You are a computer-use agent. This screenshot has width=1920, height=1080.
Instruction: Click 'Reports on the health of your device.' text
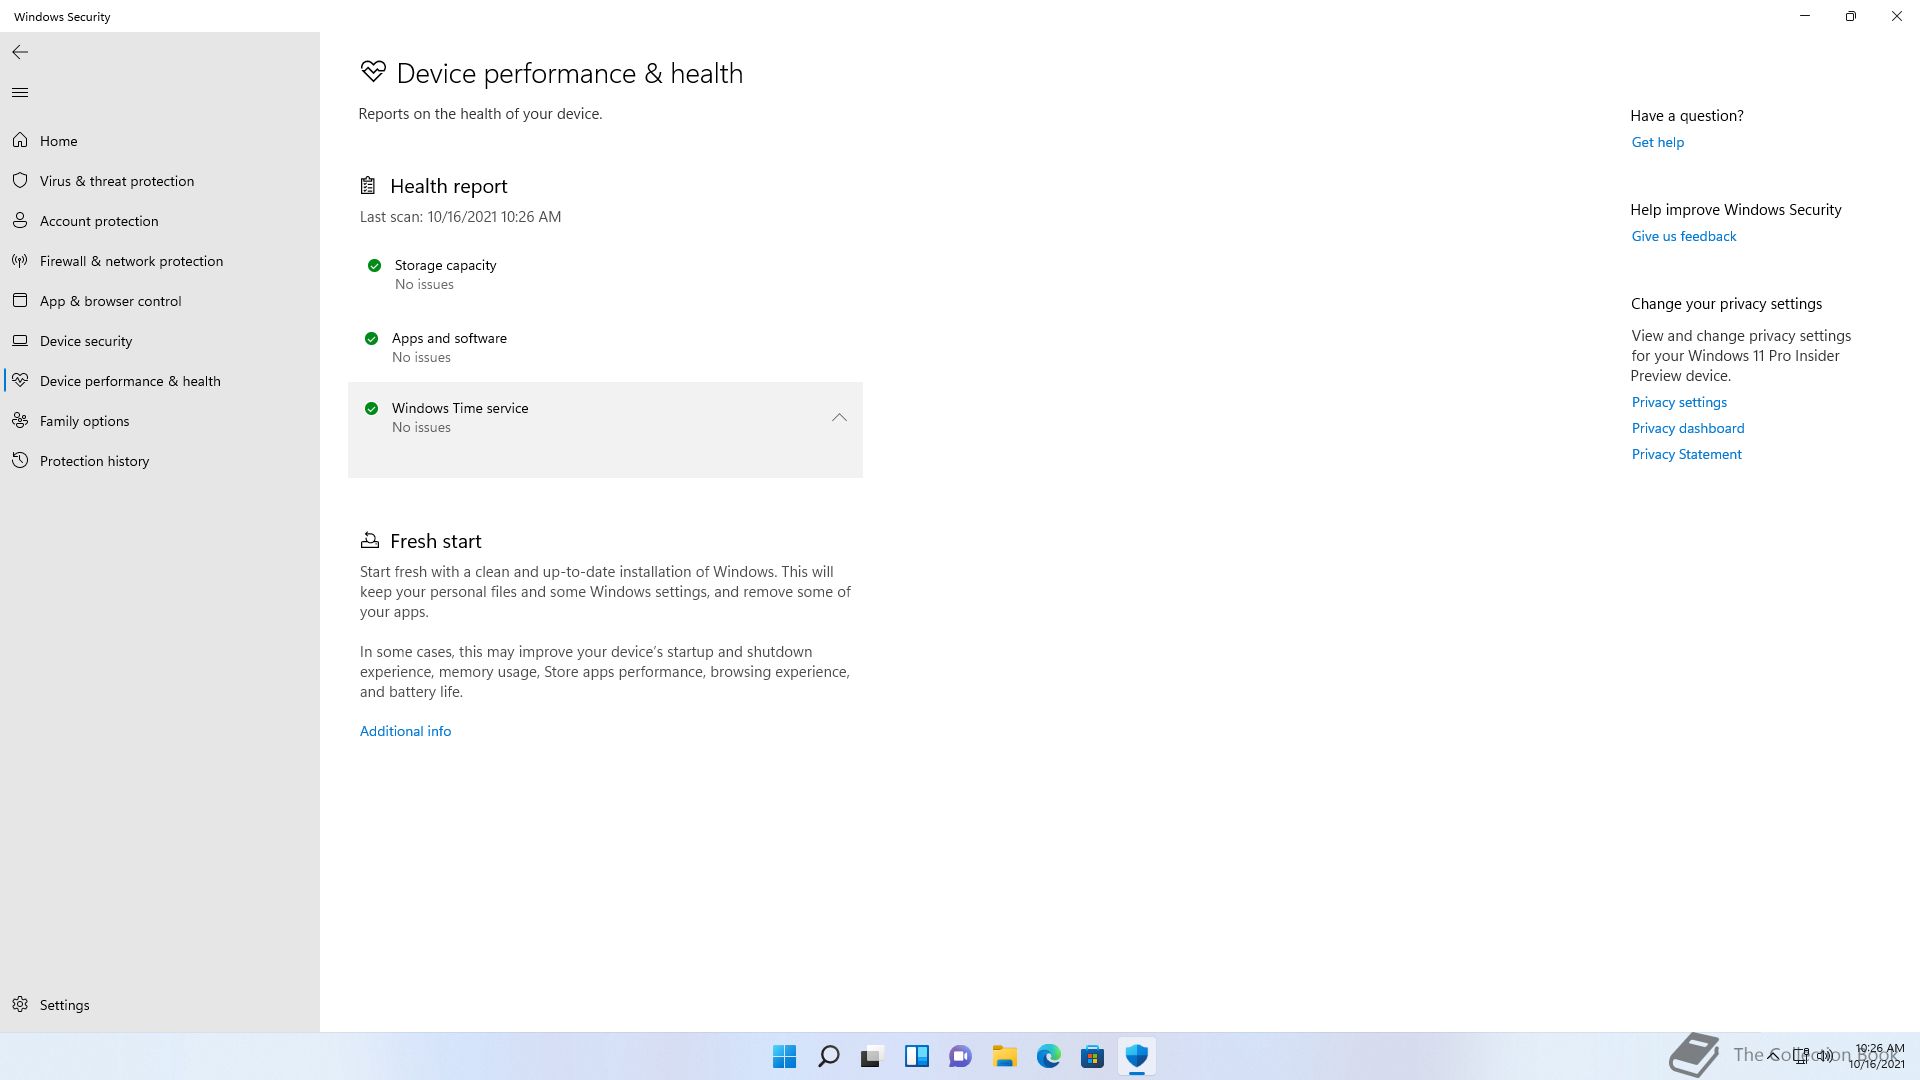pyautogui.click(x=480, y=114)
